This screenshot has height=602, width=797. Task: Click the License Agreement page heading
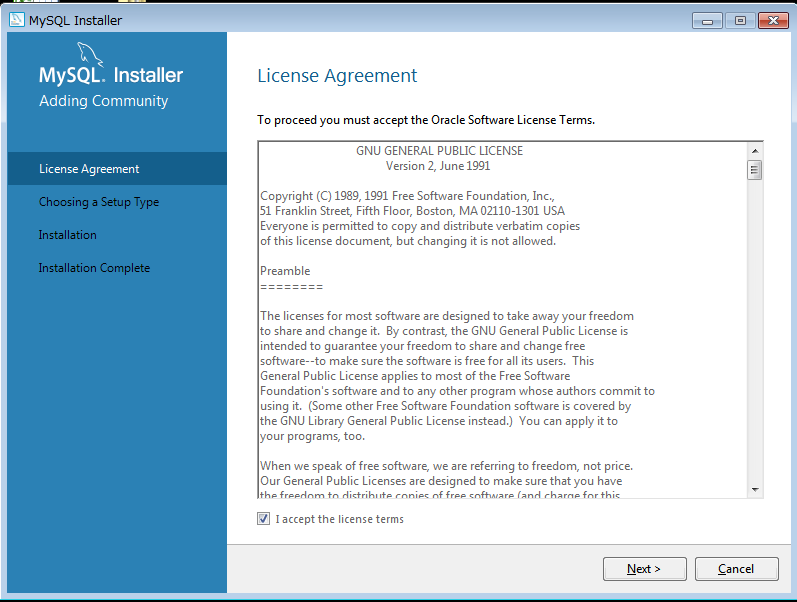(337, 76)
